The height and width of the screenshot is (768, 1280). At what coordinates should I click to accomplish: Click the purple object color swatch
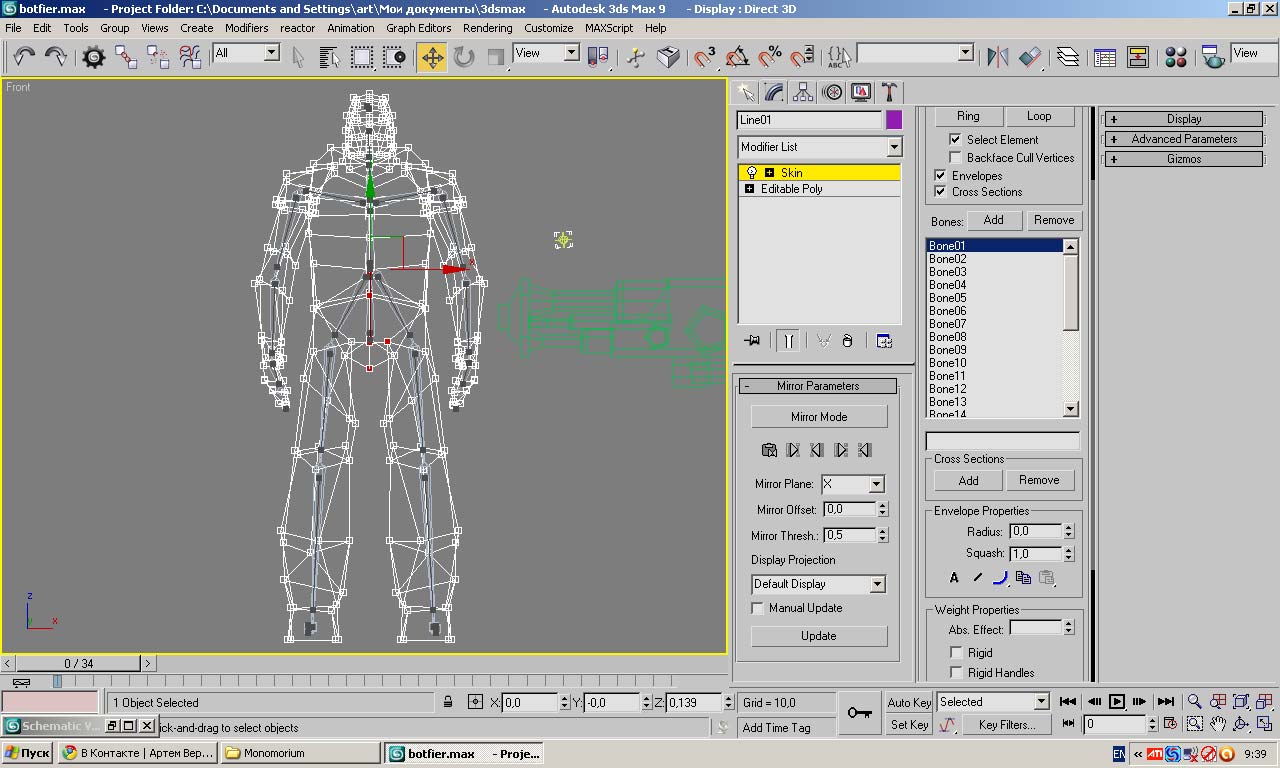[x=894, y=120]
